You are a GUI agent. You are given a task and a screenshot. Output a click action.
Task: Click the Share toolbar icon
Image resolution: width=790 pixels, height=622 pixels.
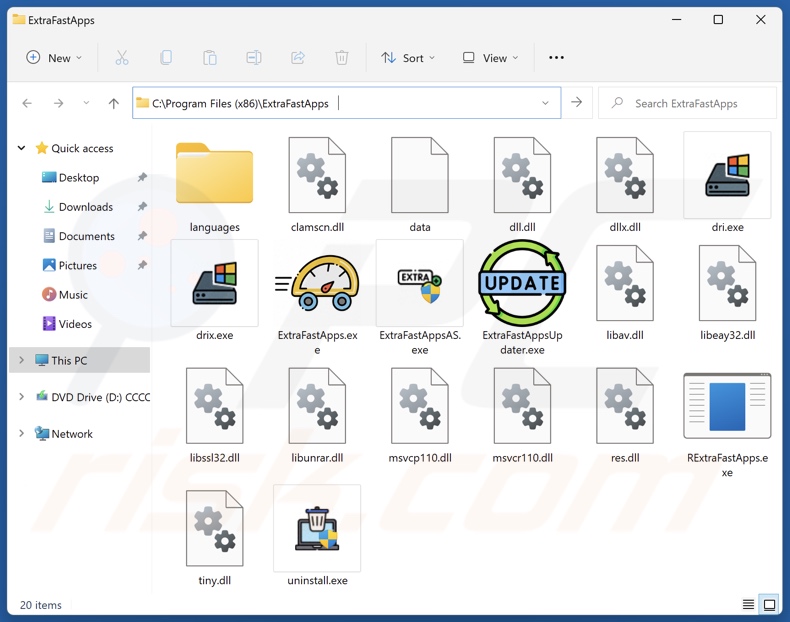(x=298, y=58)
